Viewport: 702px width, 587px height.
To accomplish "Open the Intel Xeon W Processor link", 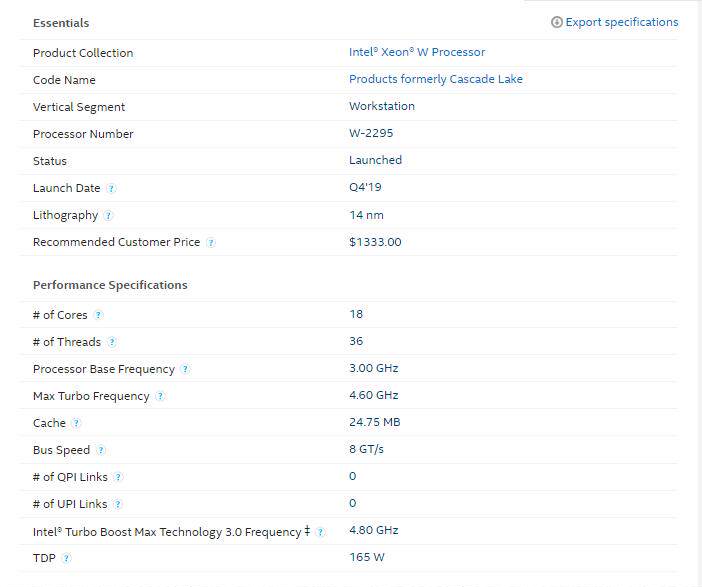I will pos(417,52).
